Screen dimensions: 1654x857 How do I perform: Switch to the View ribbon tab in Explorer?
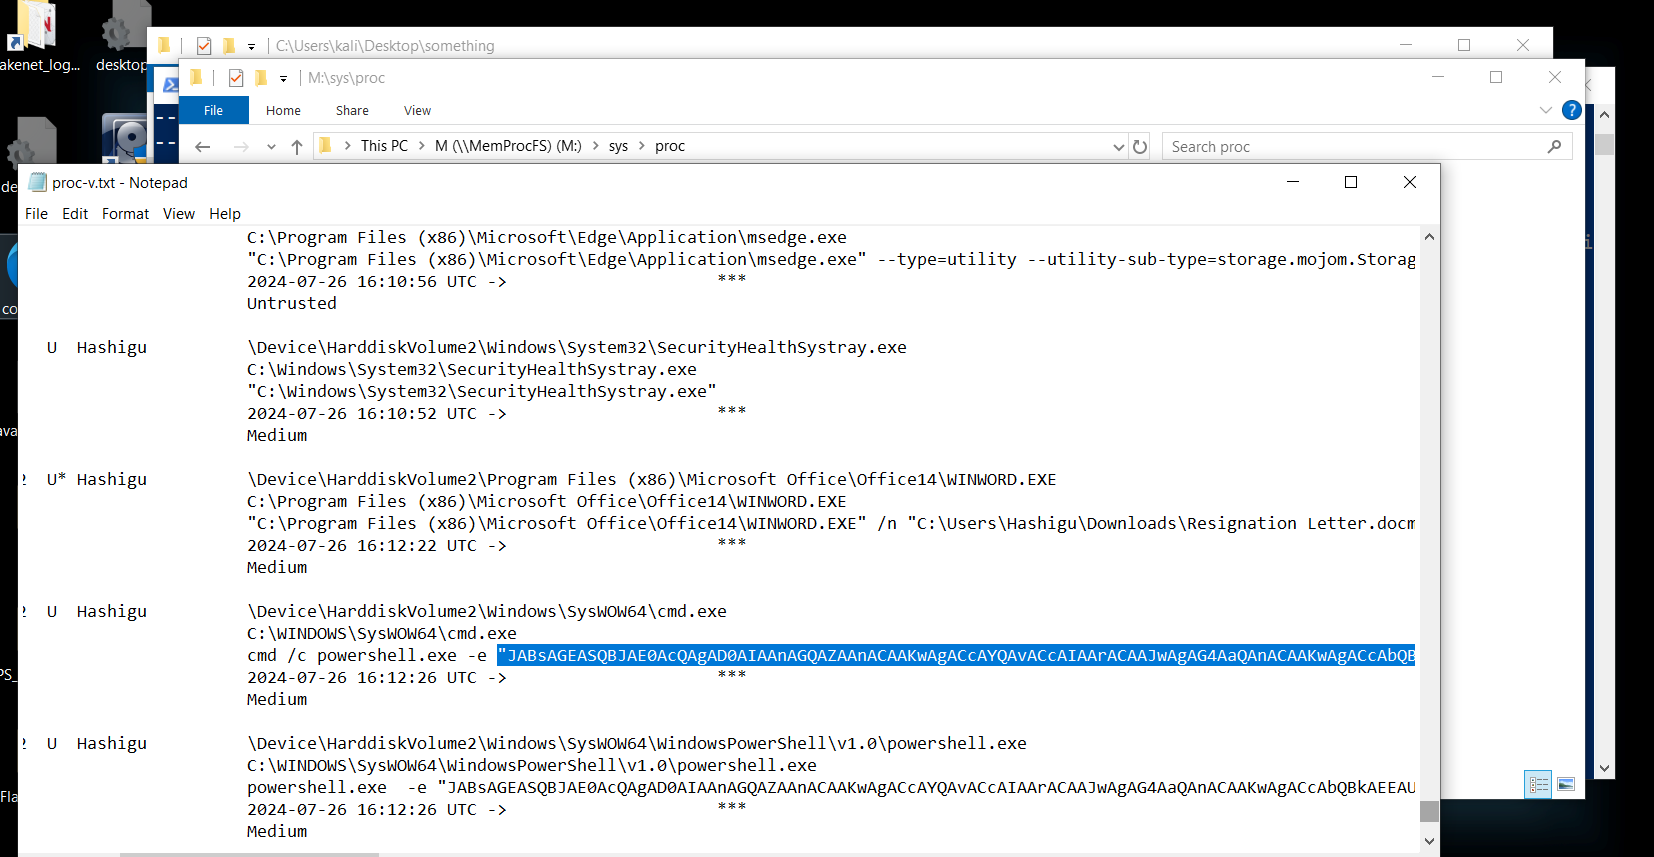tap(417, 110)
